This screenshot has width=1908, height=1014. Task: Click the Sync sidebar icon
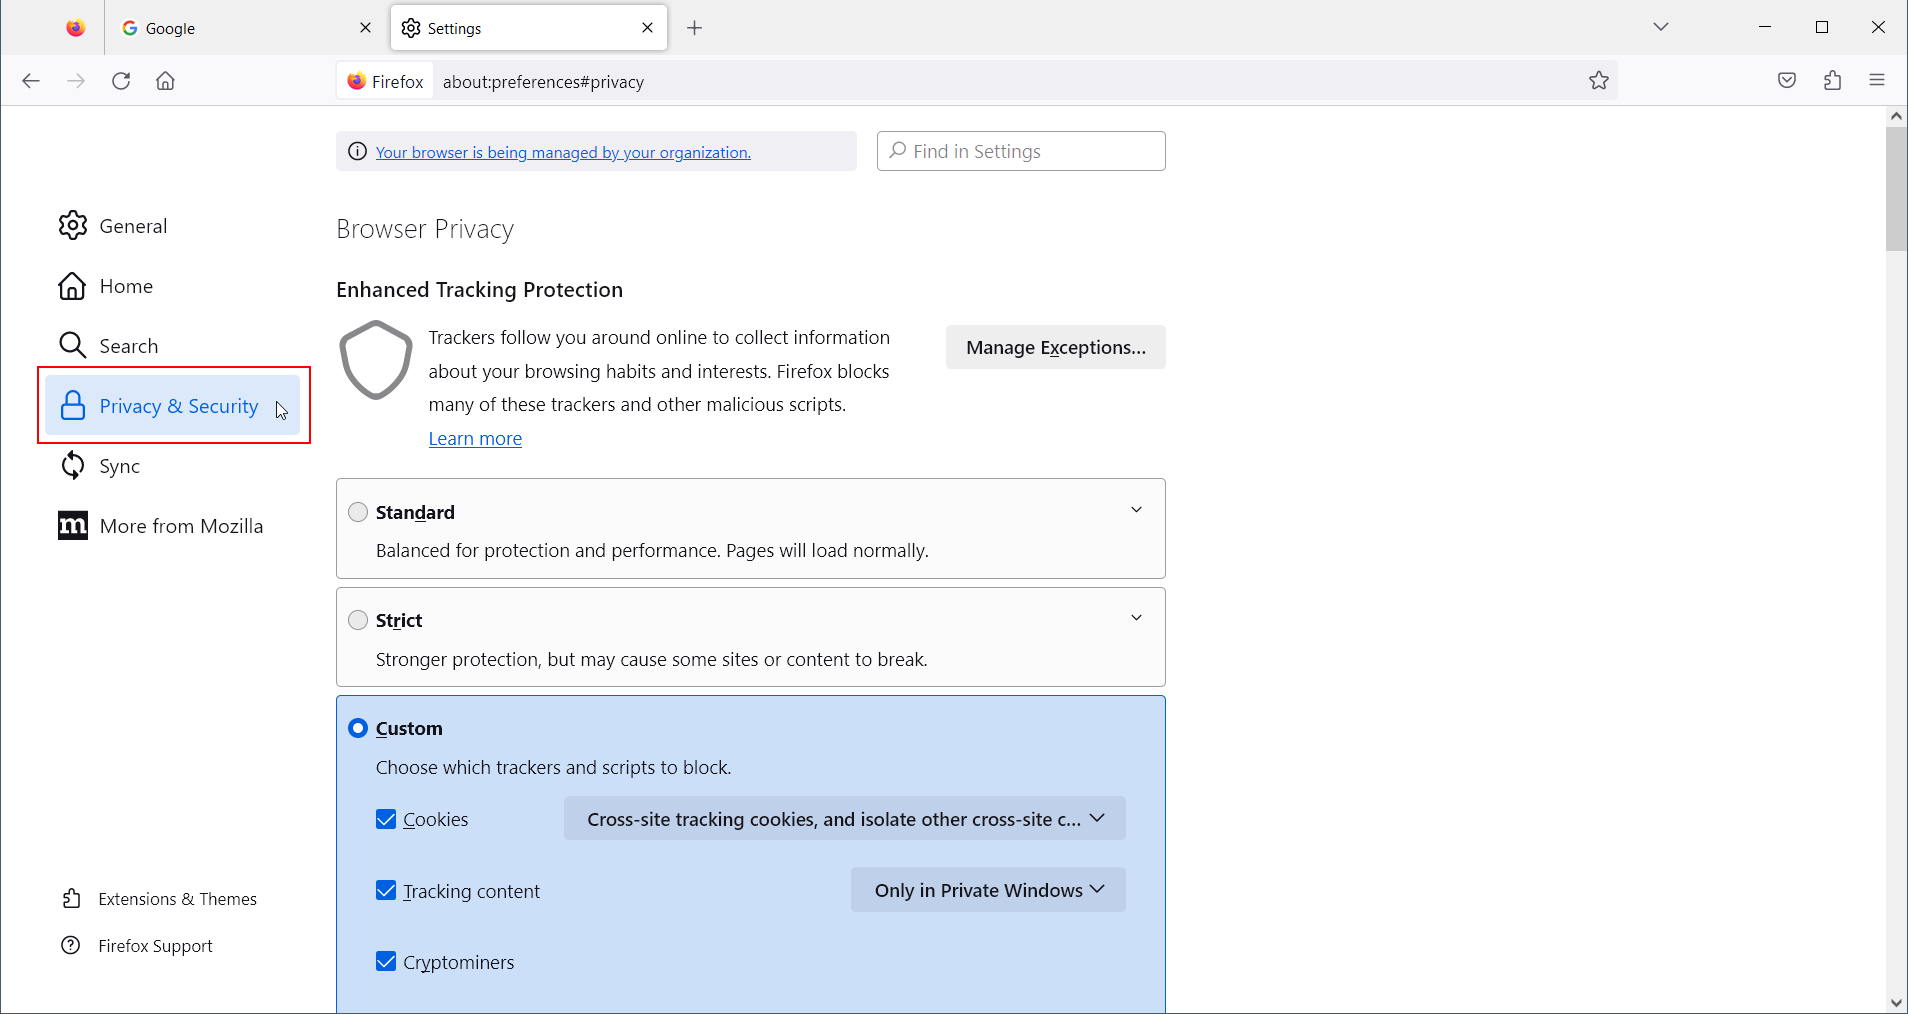coord(72,465)
